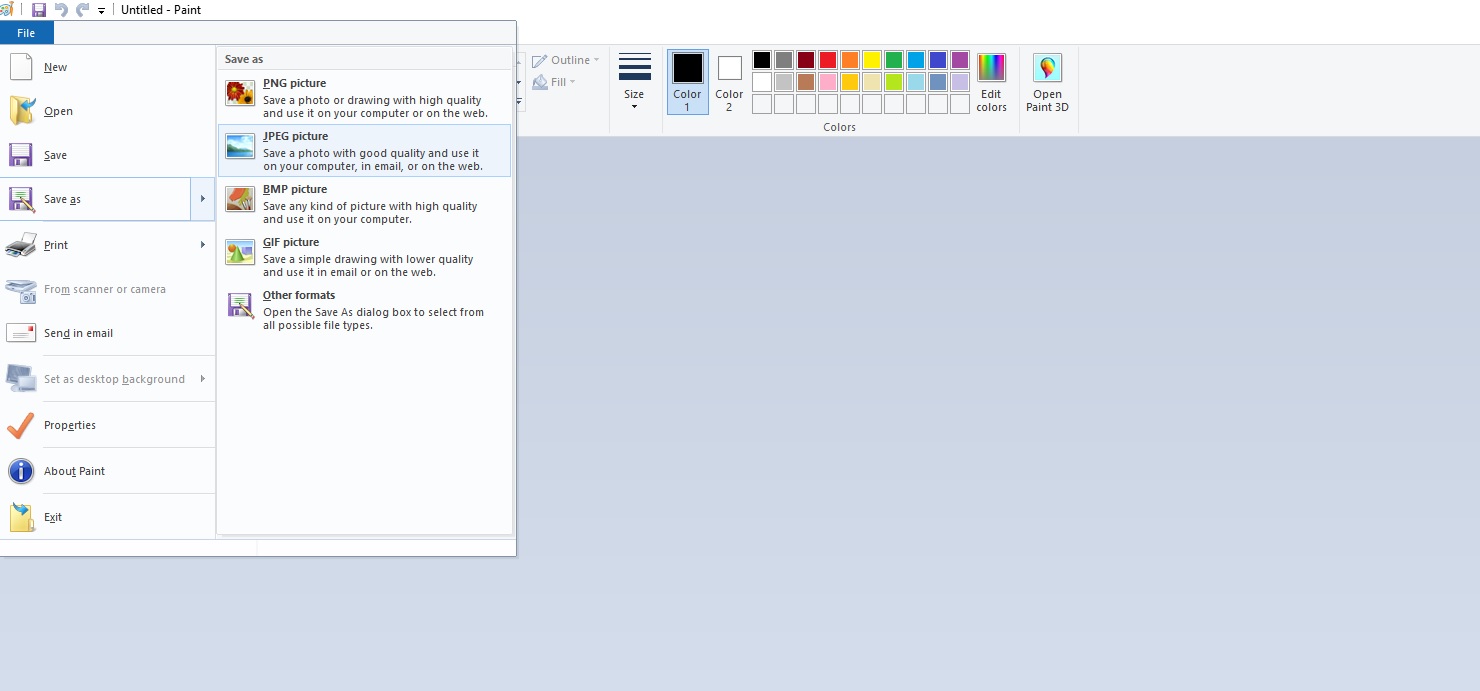Pick the lime green color swatch

pos(894,82)
